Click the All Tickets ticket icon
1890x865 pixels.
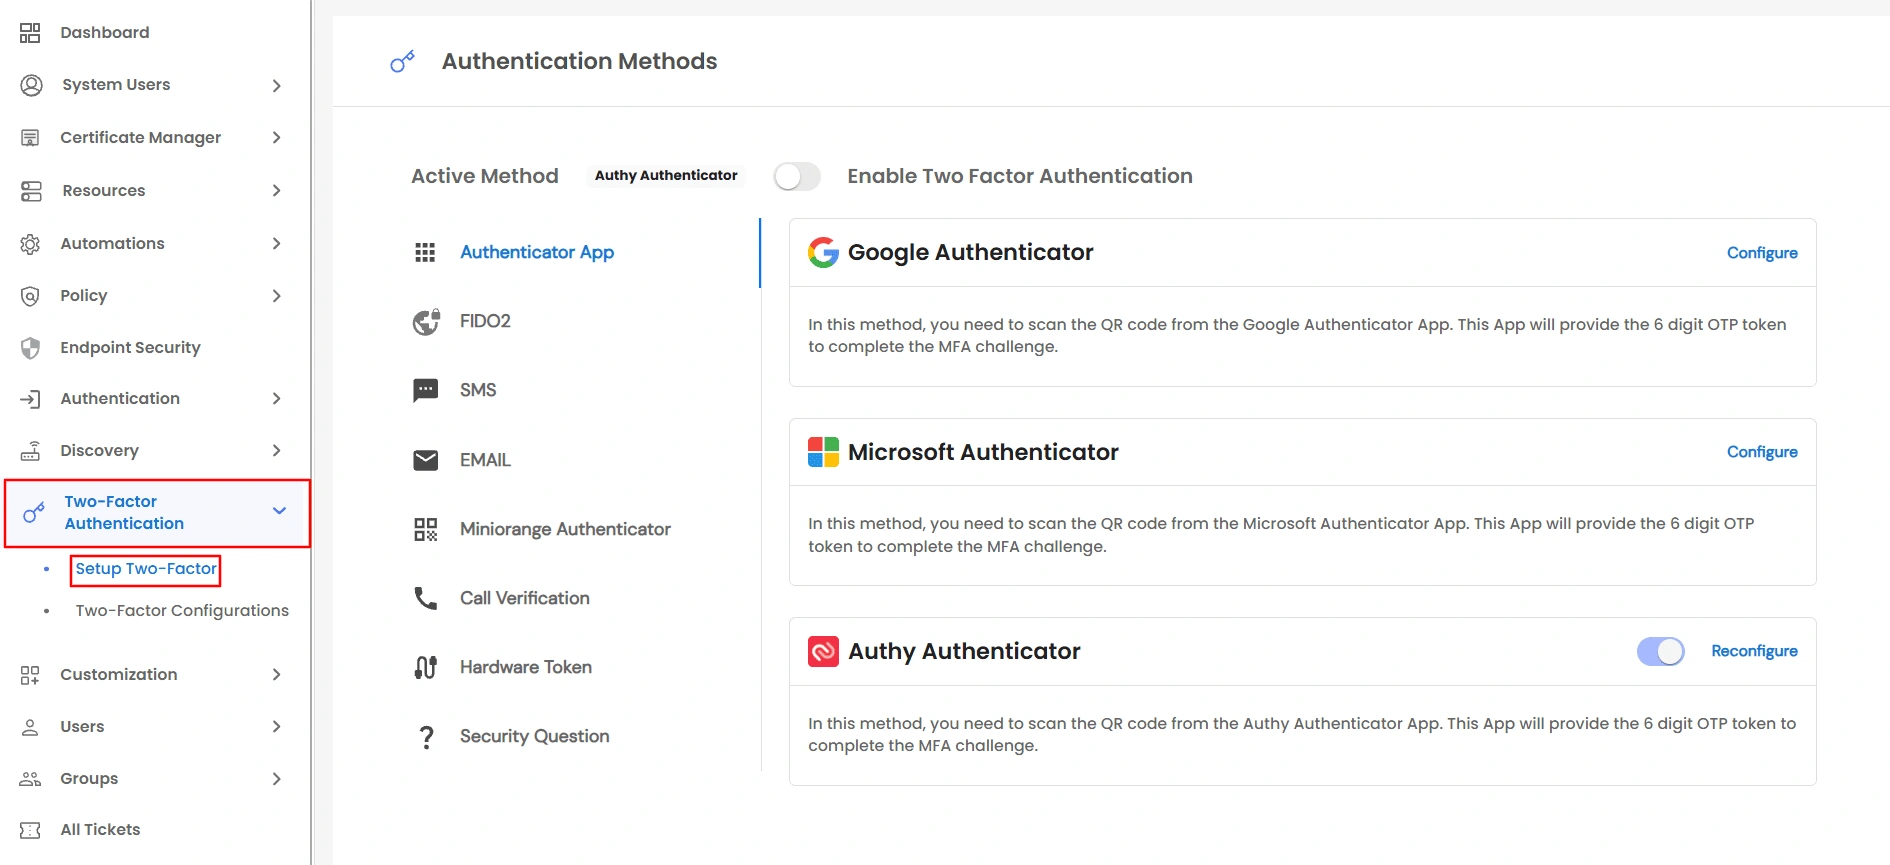[30, 830]
